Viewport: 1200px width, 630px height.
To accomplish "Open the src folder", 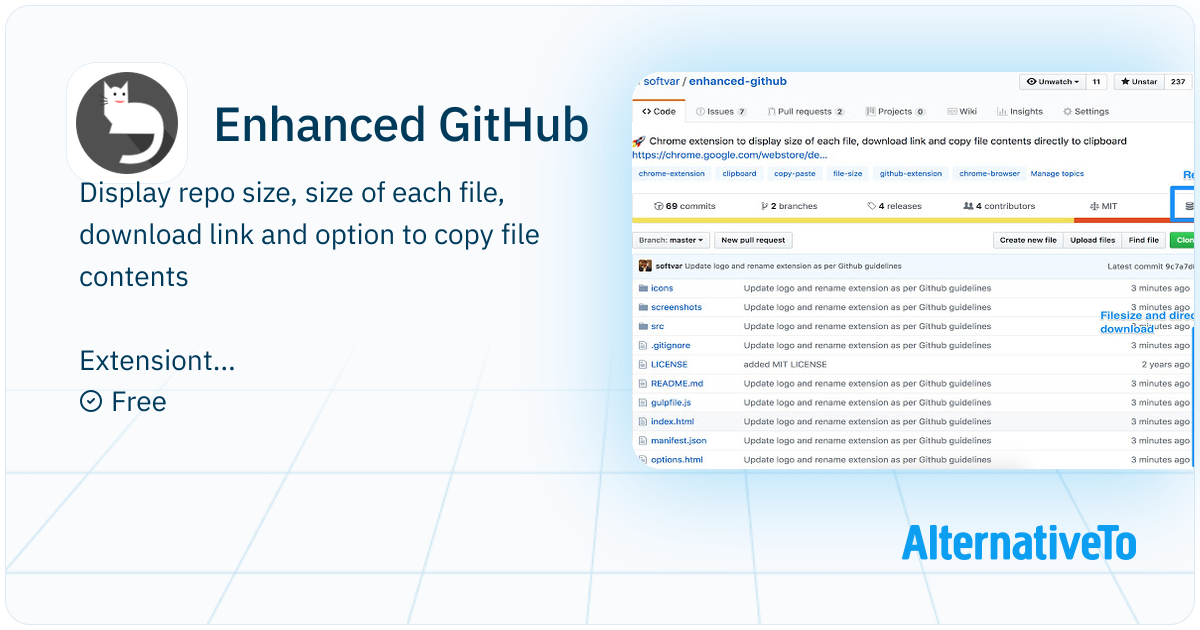I will pos(657,326).
